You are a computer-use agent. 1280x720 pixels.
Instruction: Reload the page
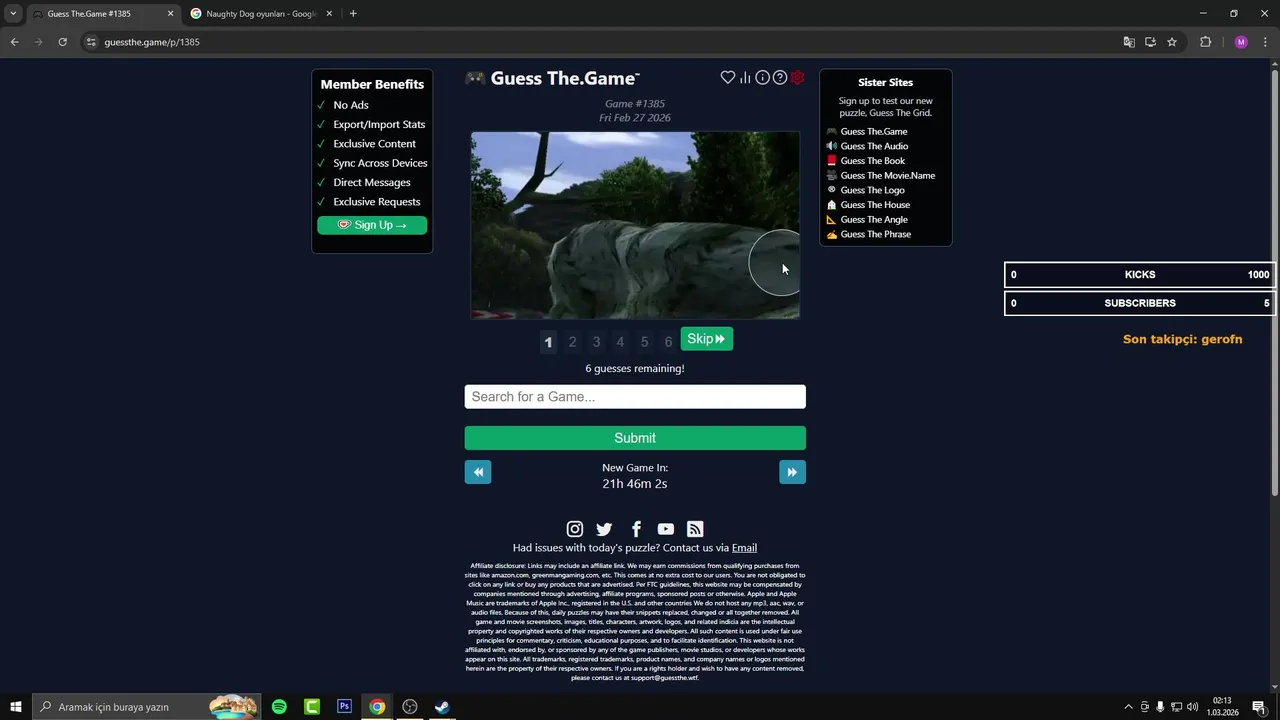(62, 42)
